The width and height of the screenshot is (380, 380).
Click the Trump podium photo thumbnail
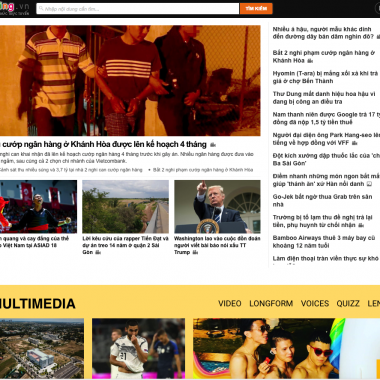tap(217, 207)
